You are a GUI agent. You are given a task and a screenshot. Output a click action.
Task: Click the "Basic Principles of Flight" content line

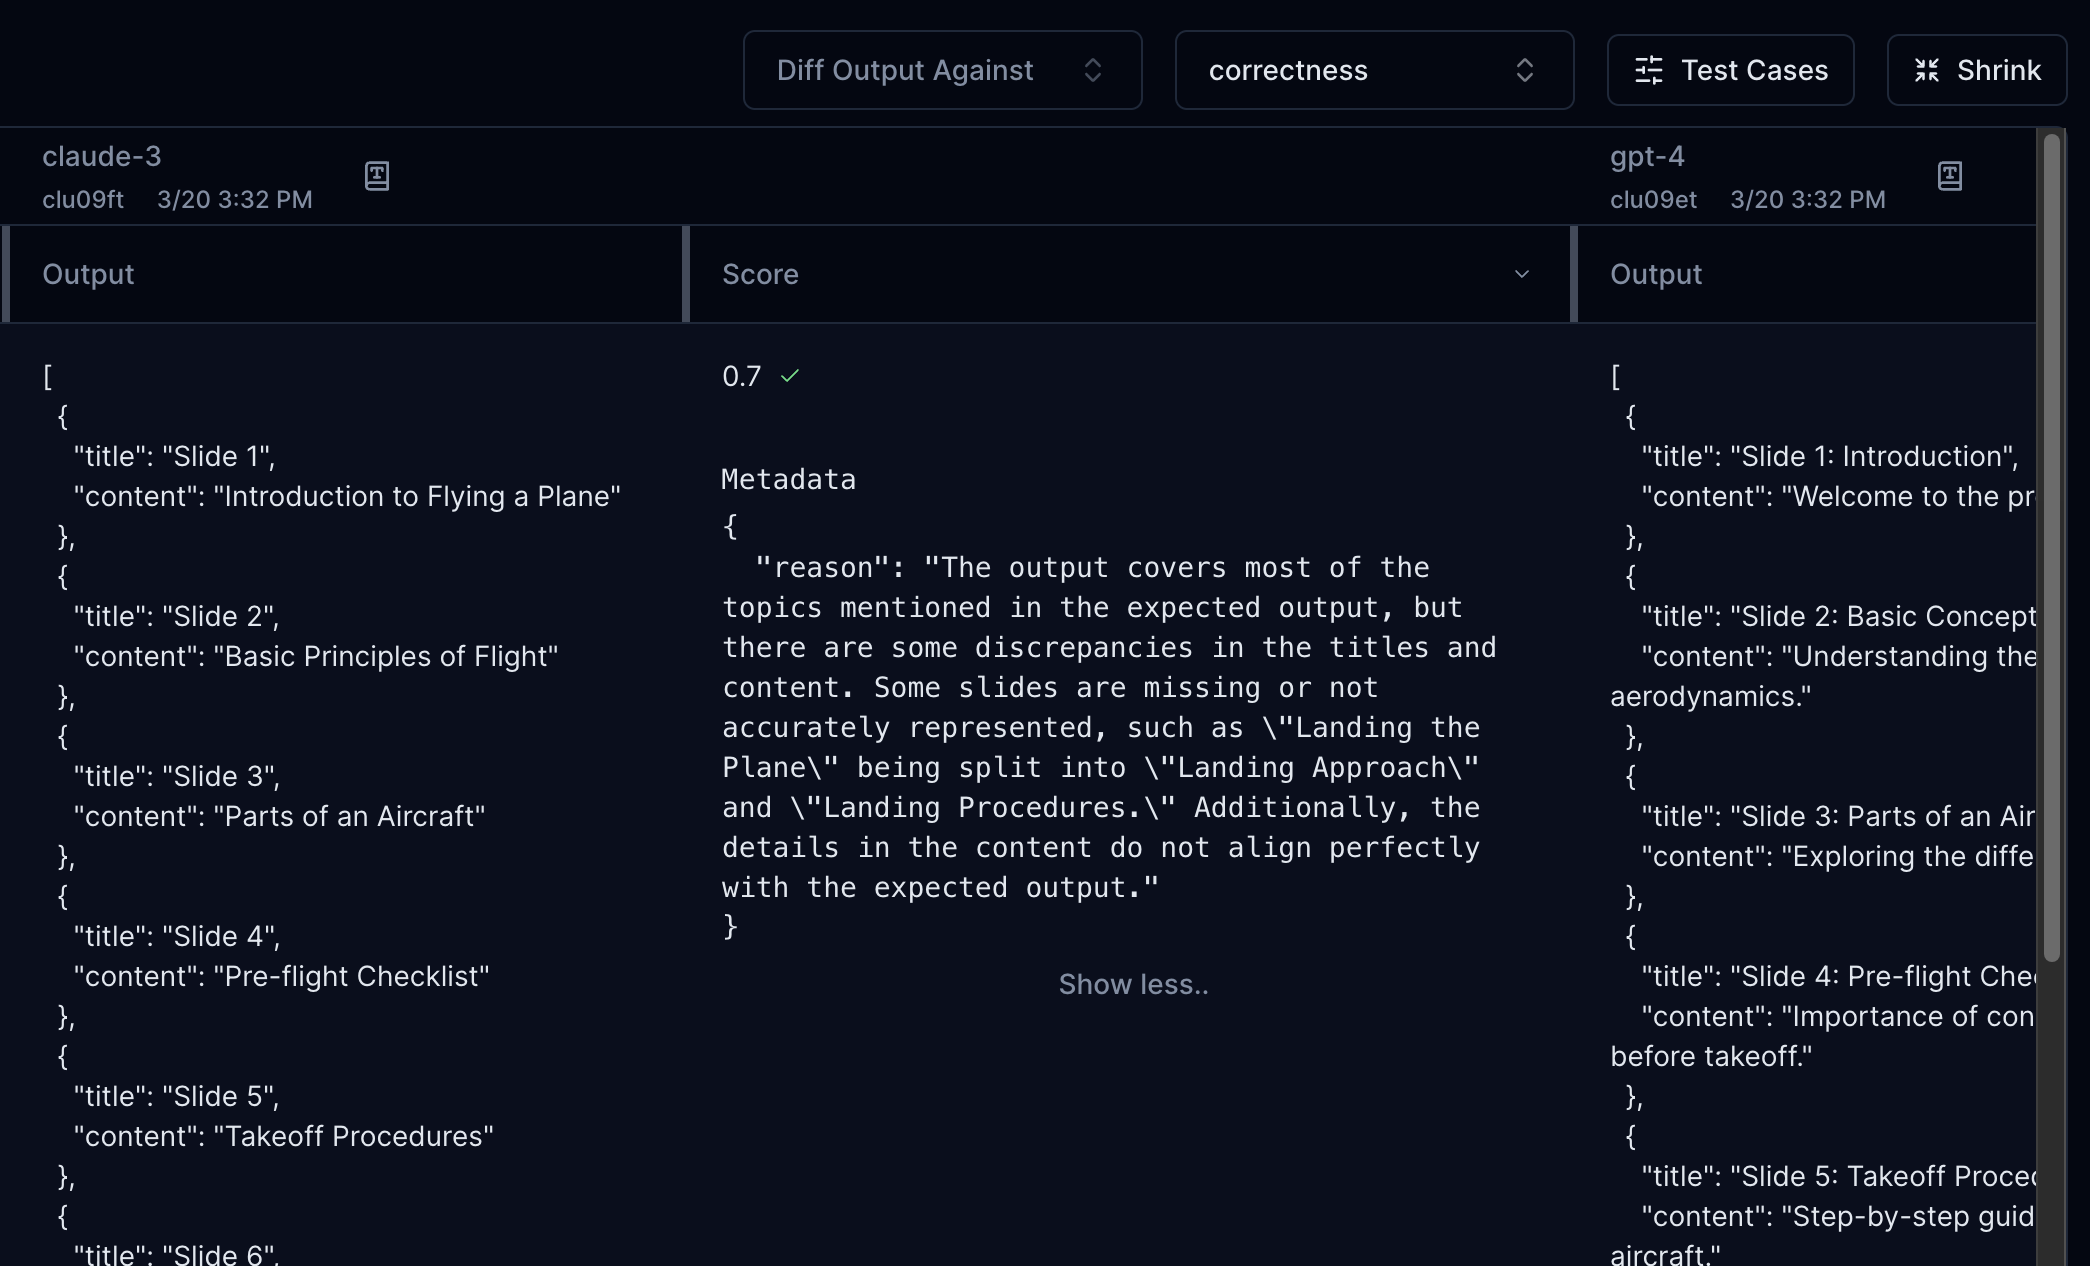(316, 657)
